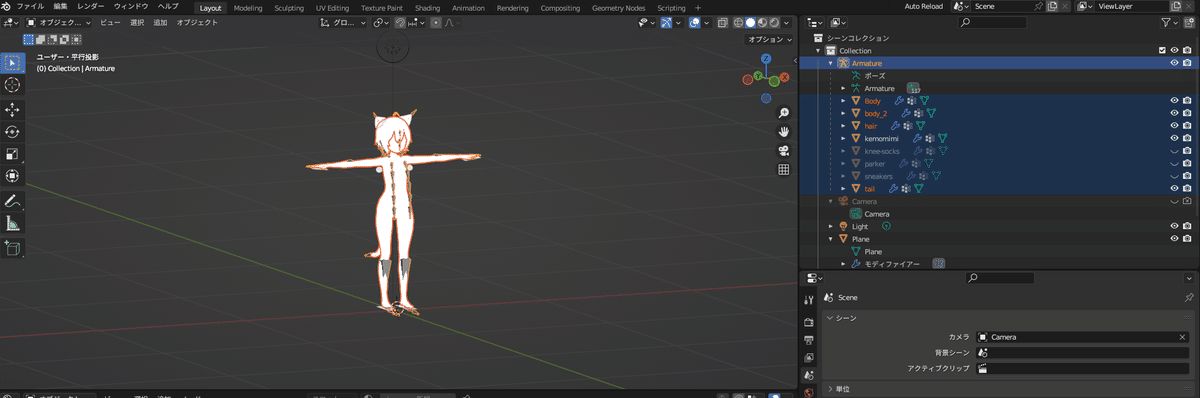Click the Z axis on navigation gizmo

click(x=766, y=60)
